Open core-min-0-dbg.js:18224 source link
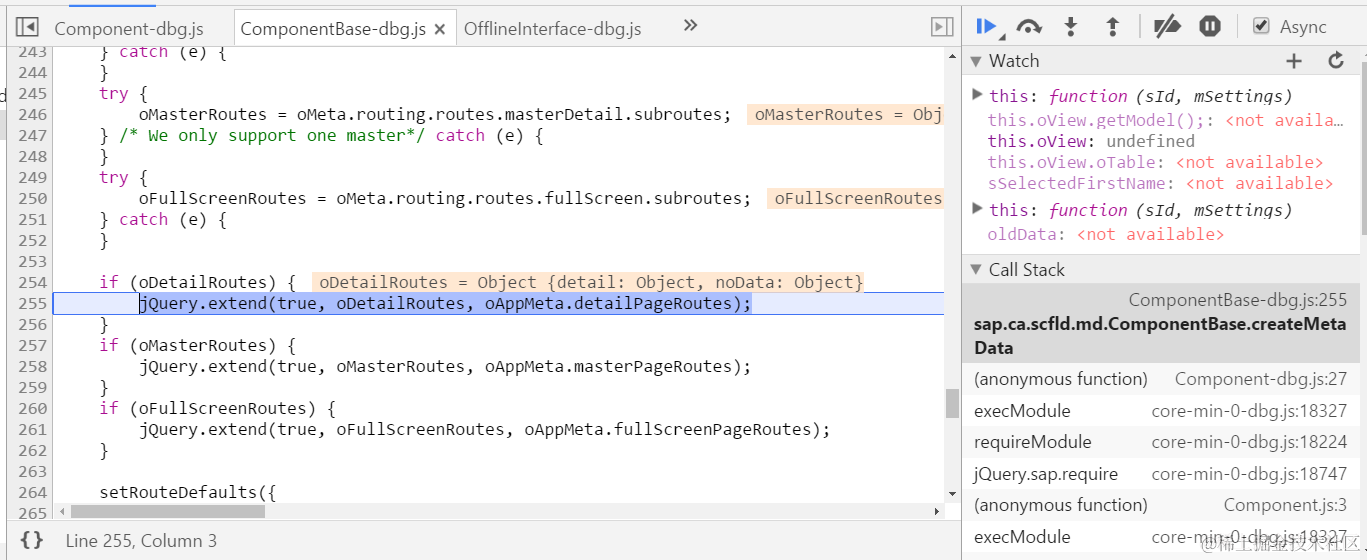Screen dimensions: 1367x560 coord(1249,442)
